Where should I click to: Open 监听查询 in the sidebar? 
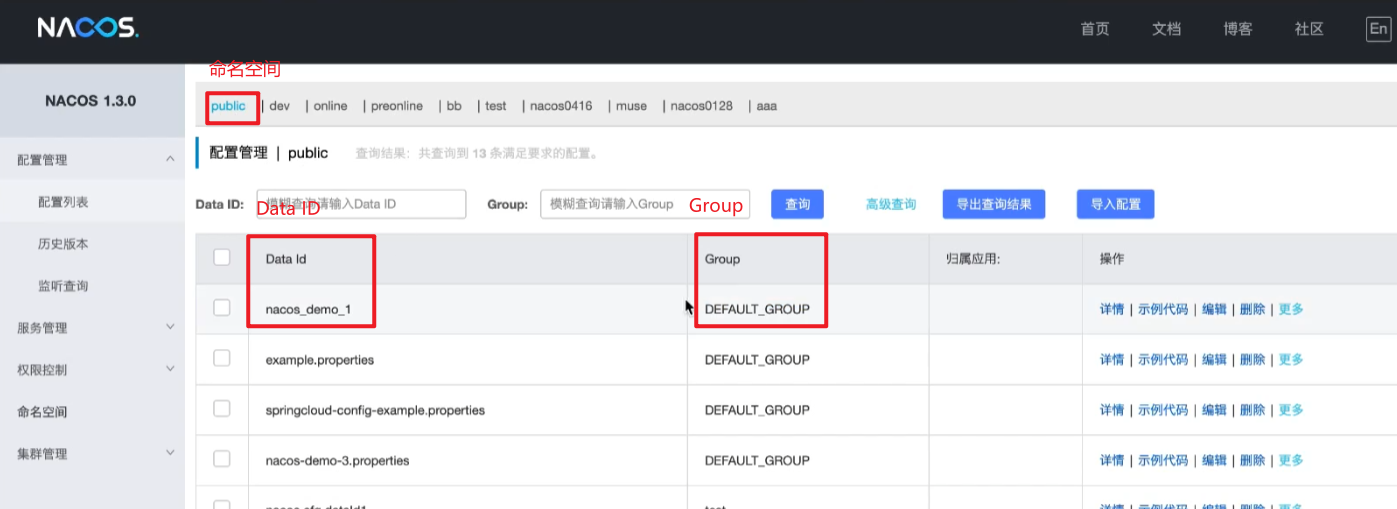[63, 286]
